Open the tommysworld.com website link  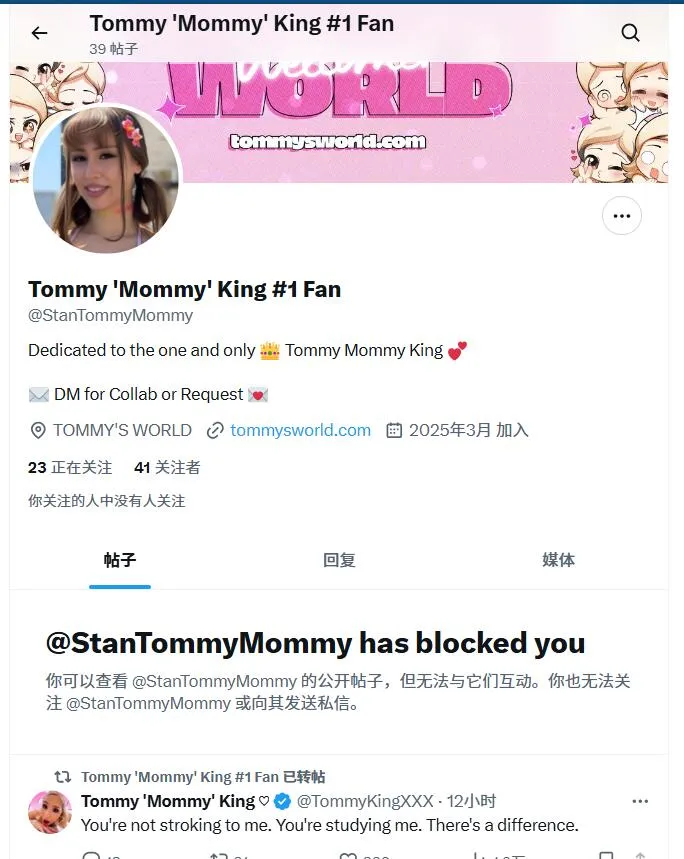[x=300, y=430]
